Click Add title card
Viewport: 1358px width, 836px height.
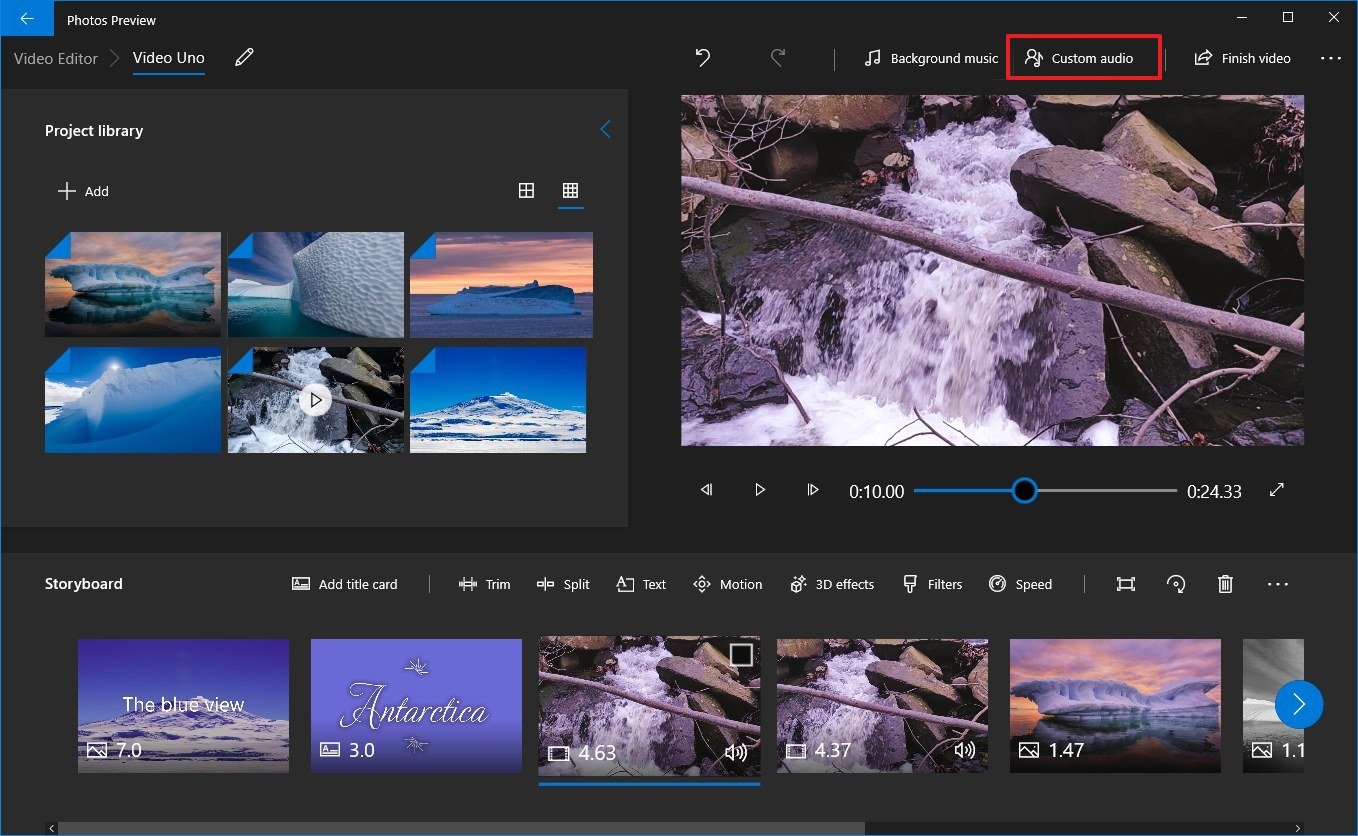pyautogui.click(x=345, y=584)
